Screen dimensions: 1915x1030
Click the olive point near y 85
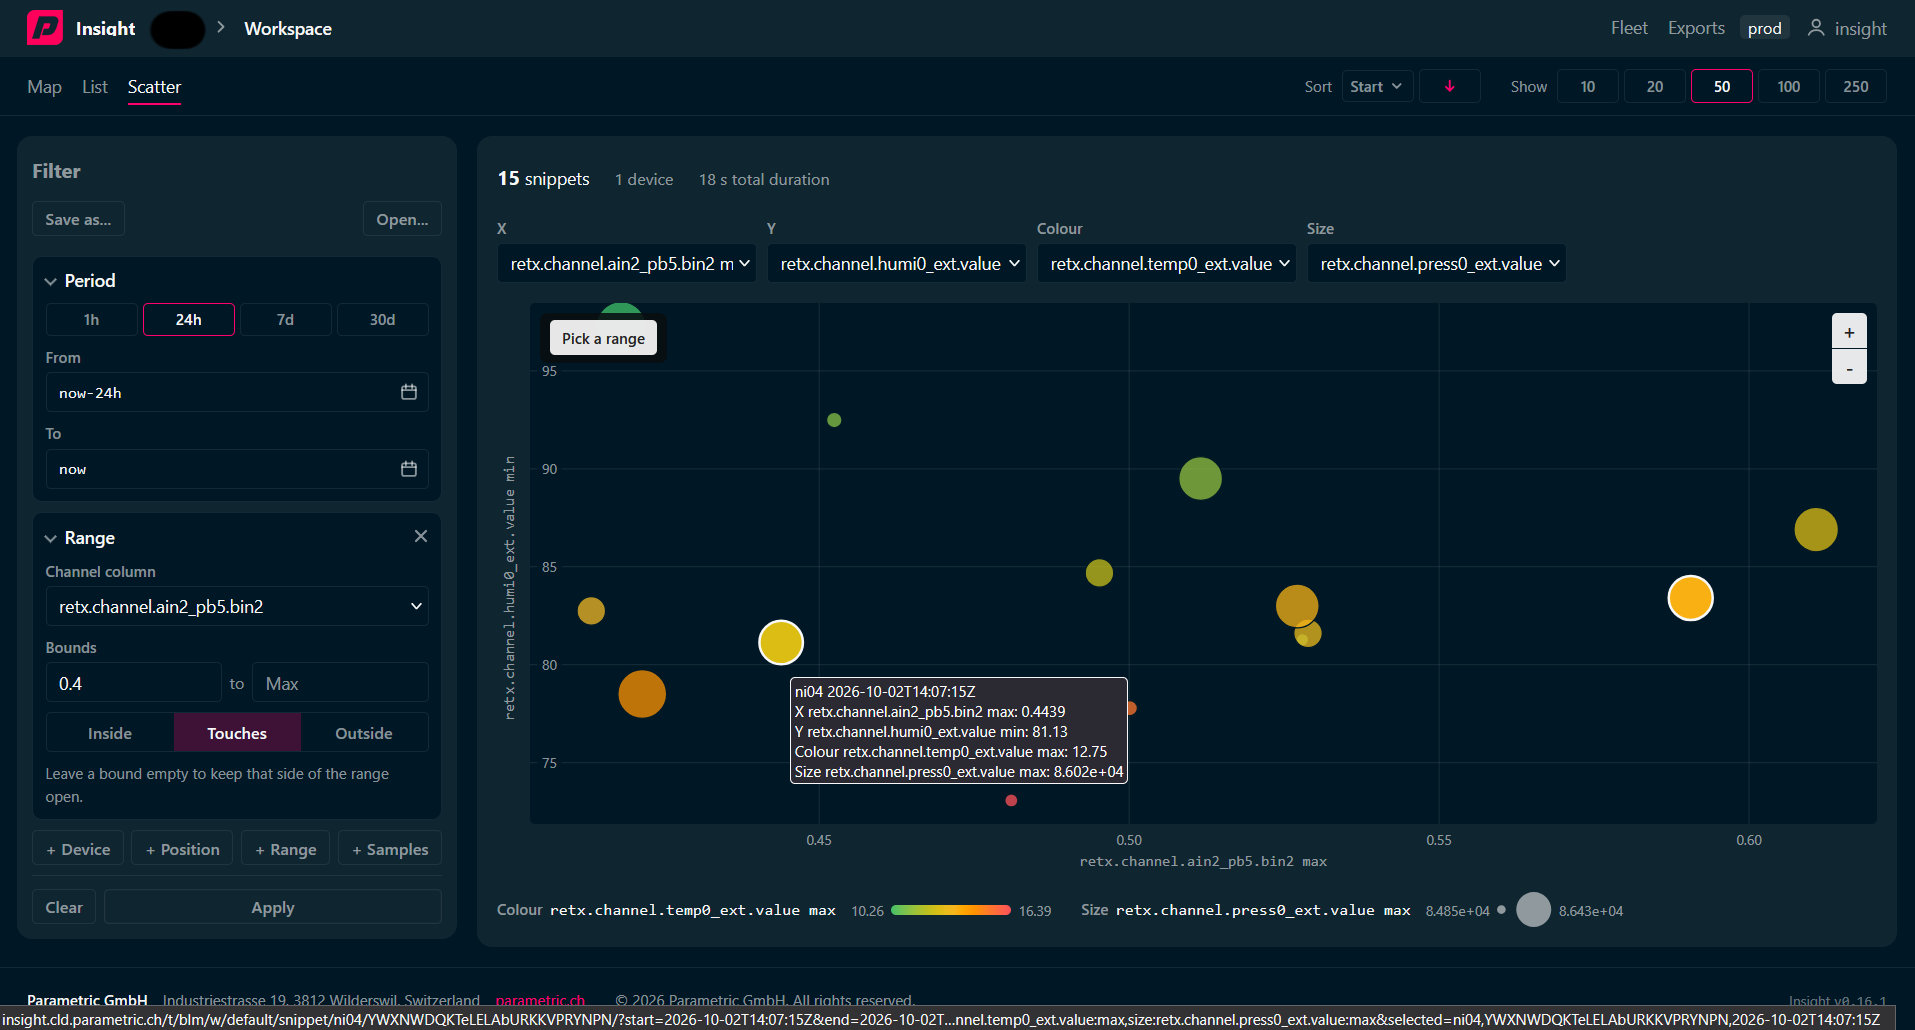click(x=1099, y=573)
